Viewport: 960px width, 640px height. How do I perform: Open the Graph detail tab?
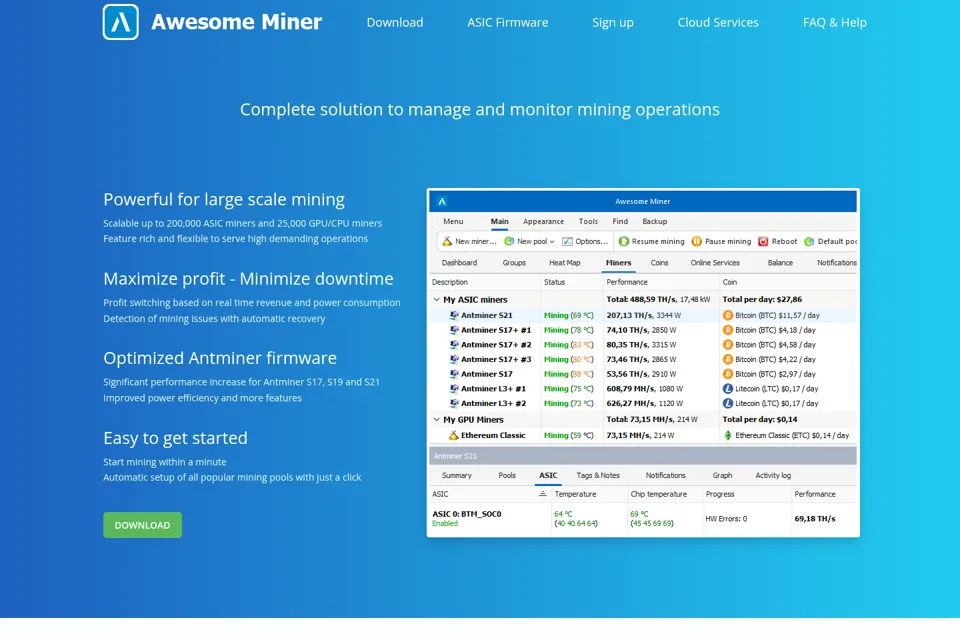click(722, 475)
